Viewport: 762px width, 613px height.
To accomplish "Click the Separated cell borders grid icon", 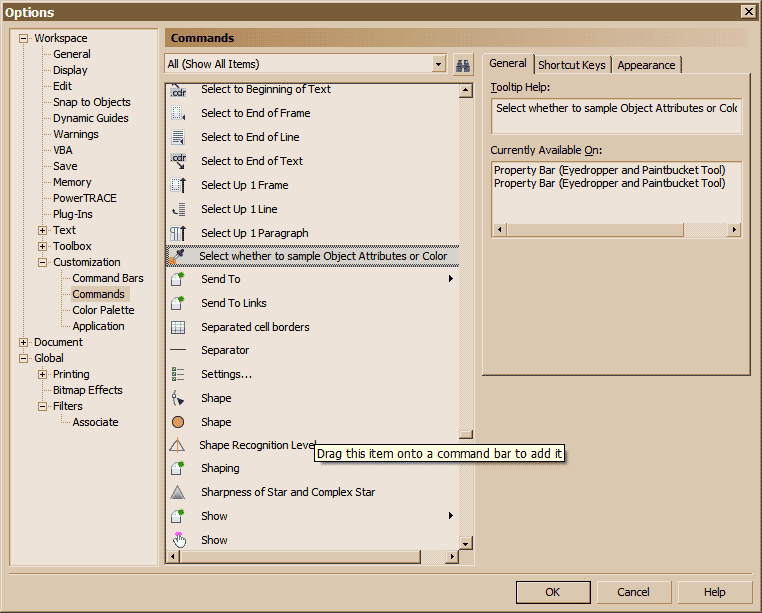I will tap(178, 327).
